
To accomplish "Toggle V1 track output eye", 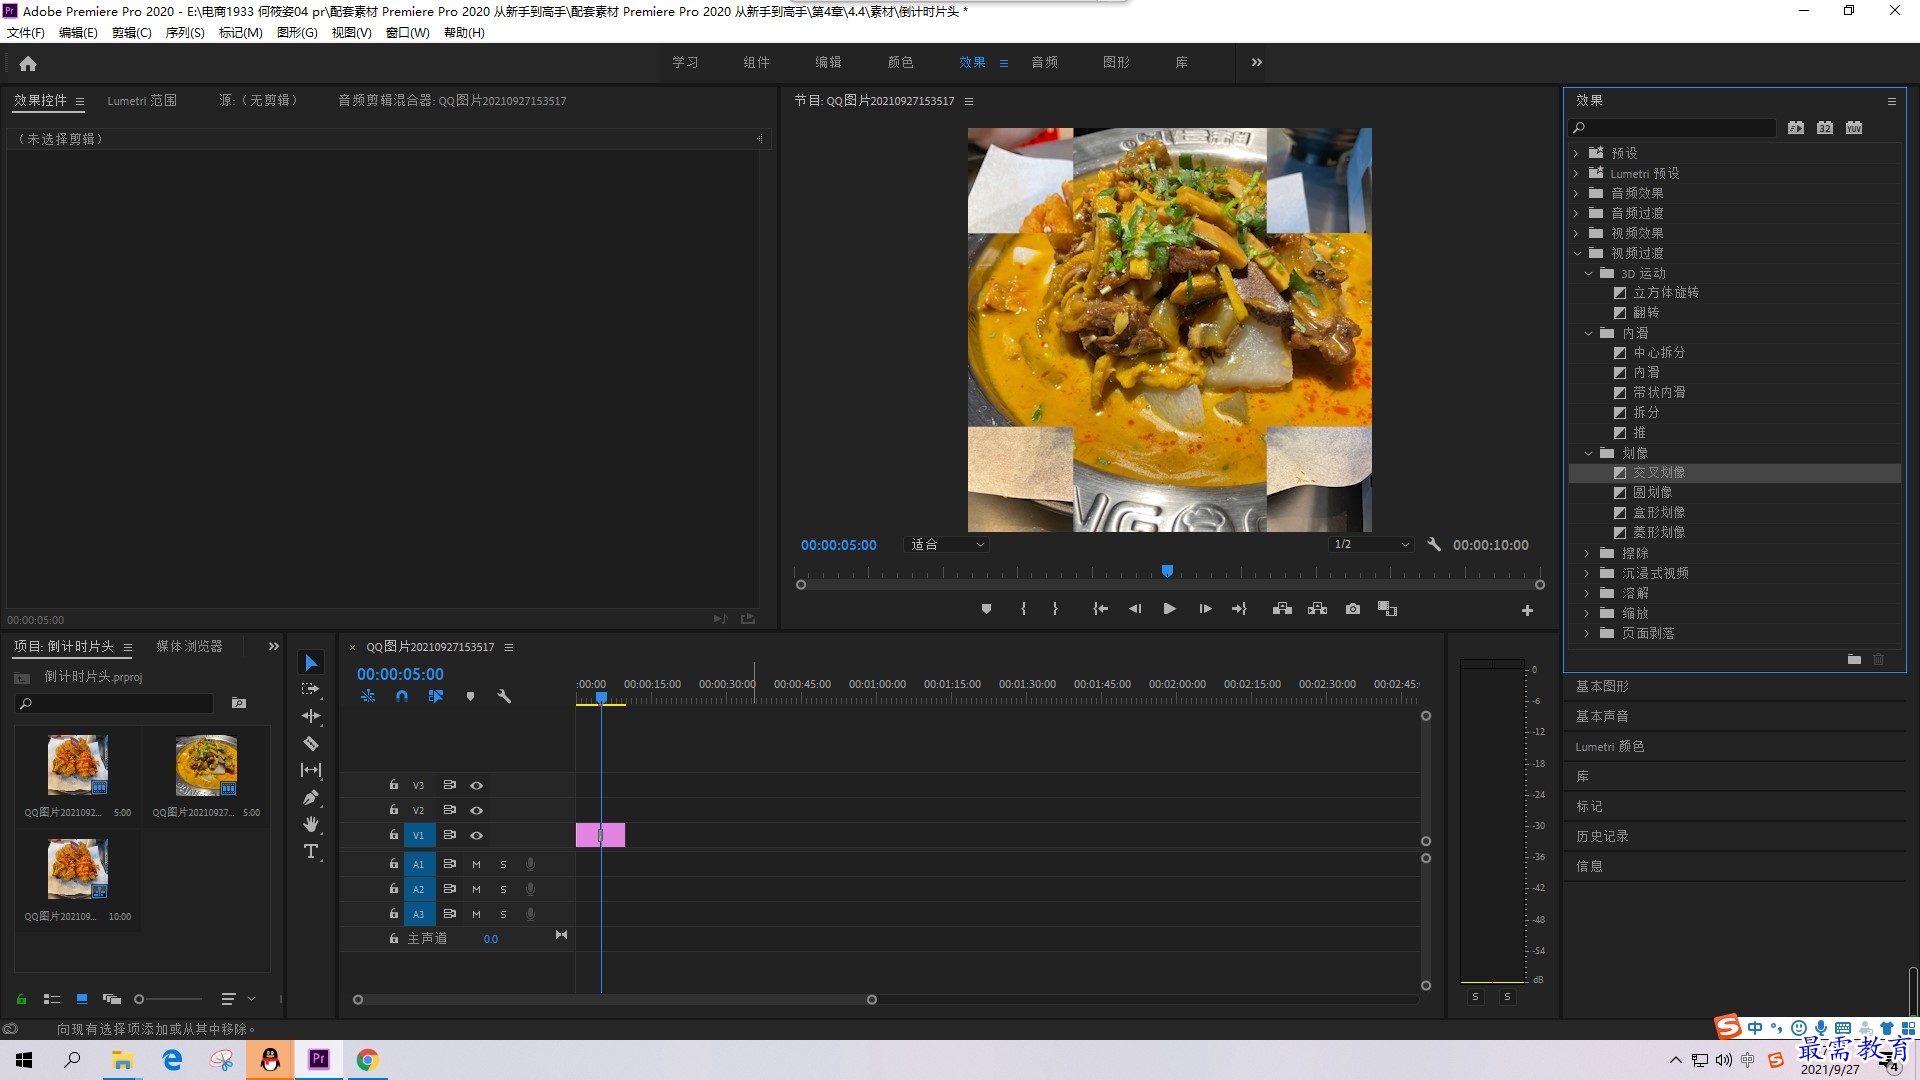I will pos(477,835).
